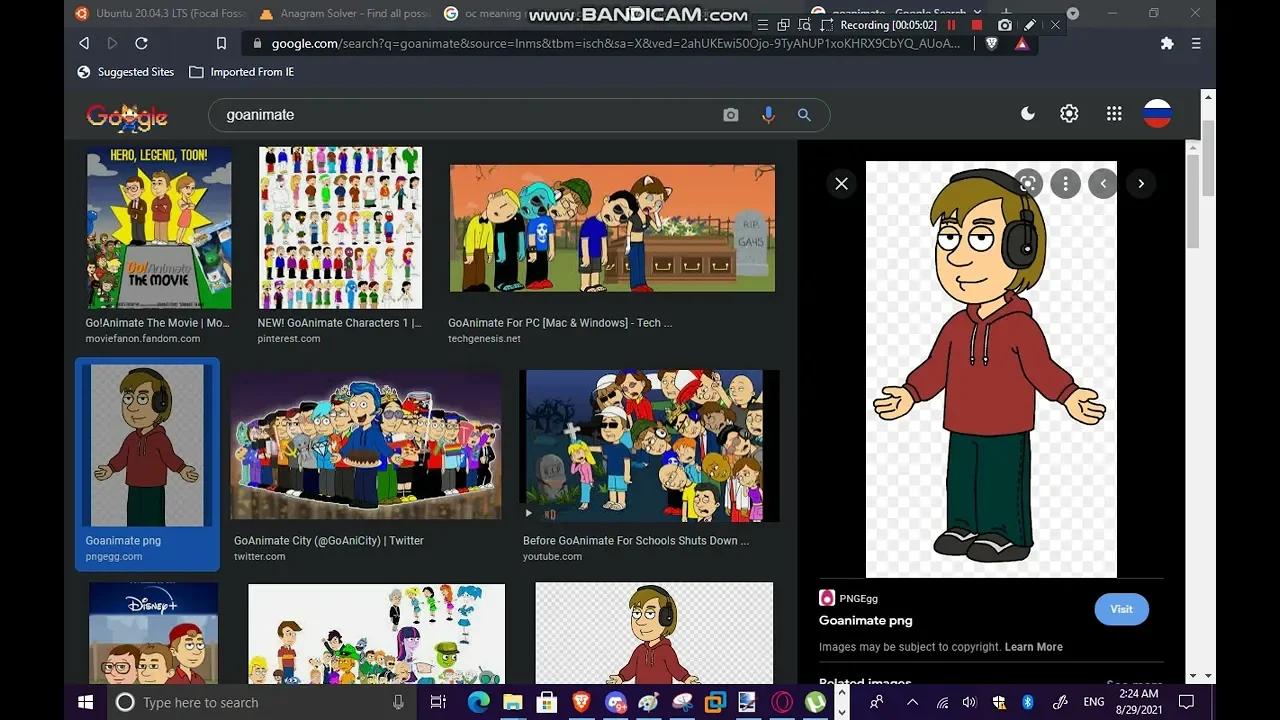Viewport: 1280px width, 720px height.
Task: Click the Brave Shields lion icon
Action: 991,43
